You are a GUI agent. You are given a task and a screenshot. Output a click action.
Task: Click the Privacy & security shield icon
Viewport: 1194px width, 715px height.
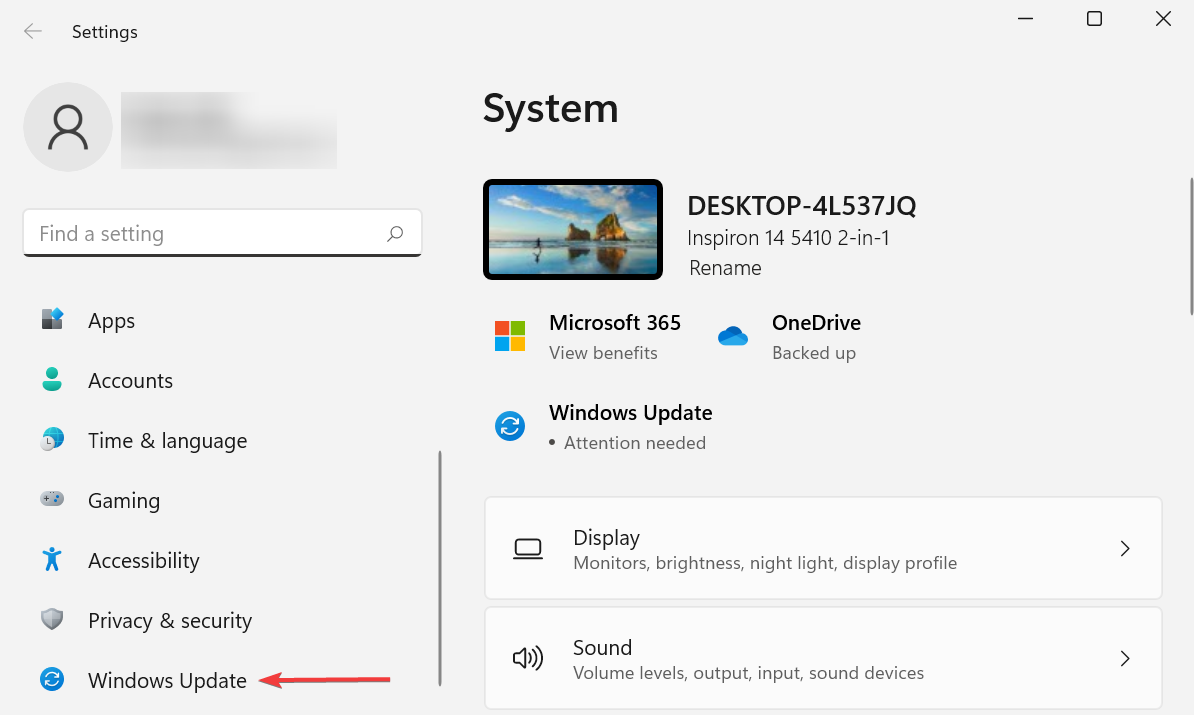[51, 620]
